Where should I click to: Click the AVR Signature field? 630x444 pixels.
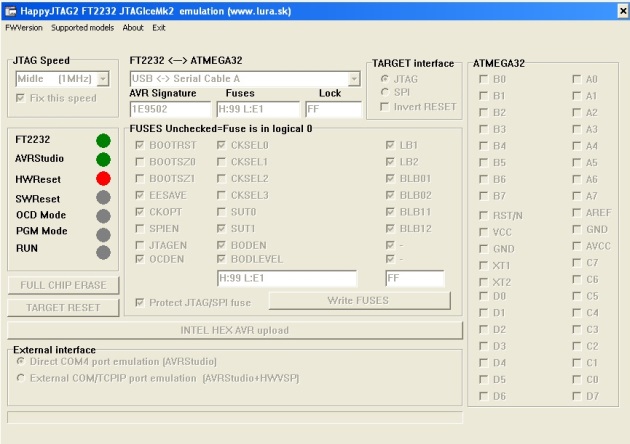click(170, 109)
